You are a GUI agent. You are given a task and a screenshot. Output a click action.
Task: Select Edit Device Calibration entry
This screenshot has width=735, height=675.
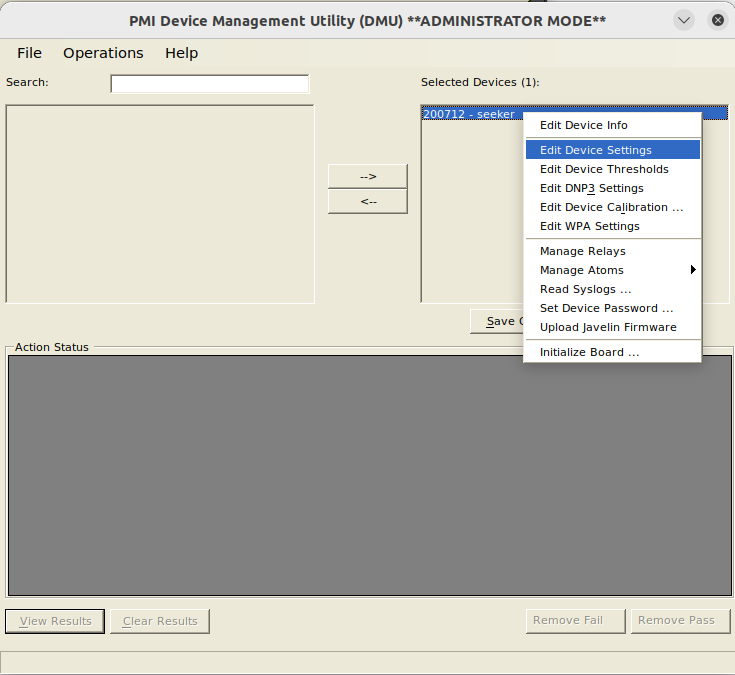tap(611, 207)
